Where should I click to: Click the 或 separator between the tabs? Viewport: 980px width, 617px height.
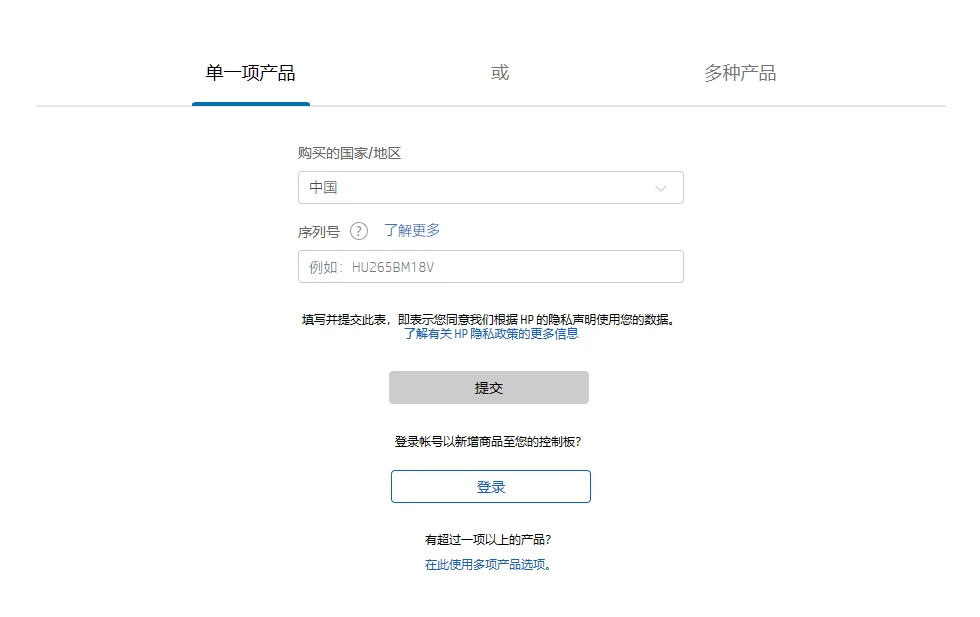click(500, 73)
